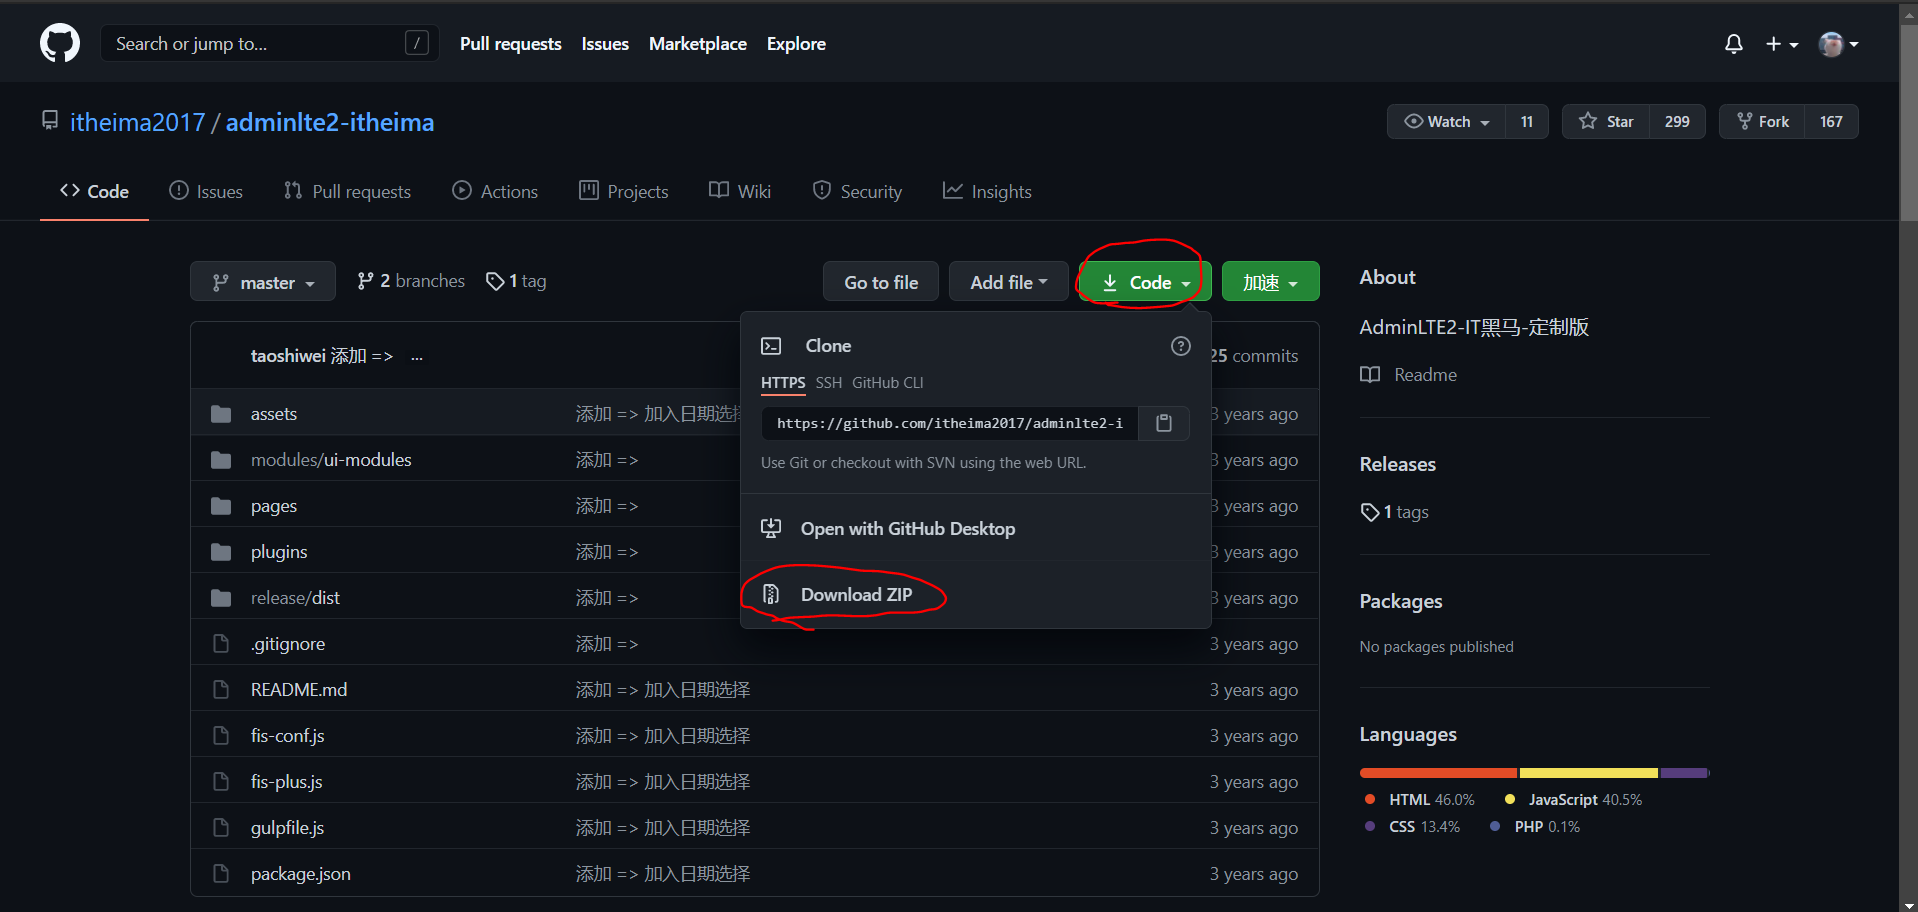Image resolution: width=1918 pixels, height=912 pixels.
Task: Open the clone help question icon
Action: pos(1181,346)
